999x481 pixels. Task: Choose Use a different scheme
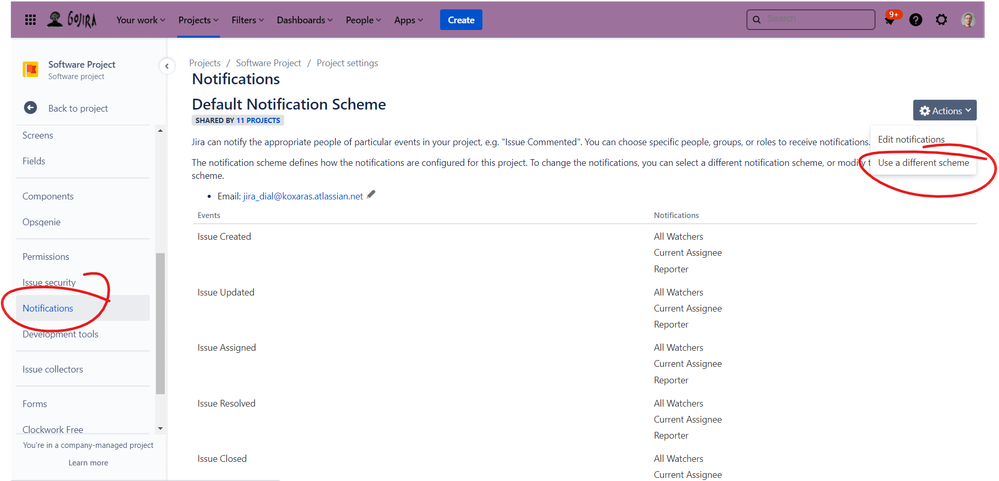923,162
